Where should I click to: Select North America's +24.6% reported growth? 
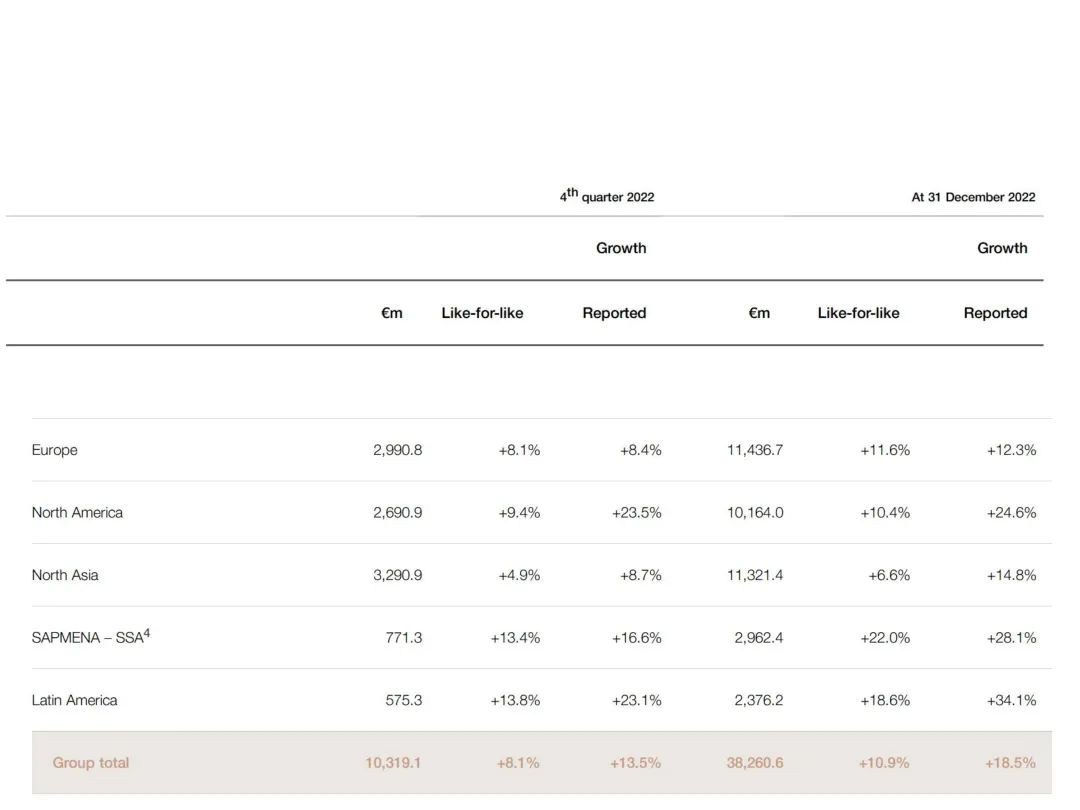(1011, 512)
